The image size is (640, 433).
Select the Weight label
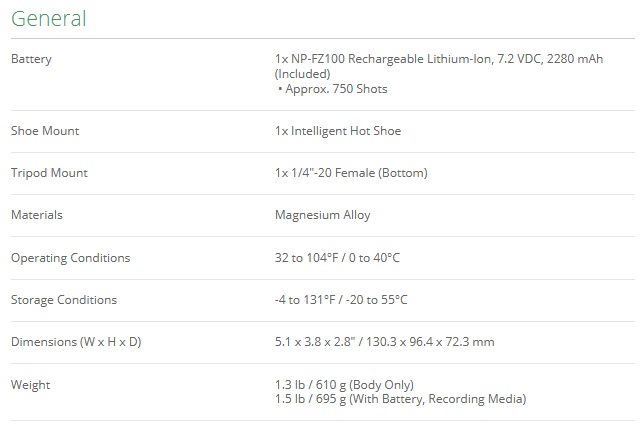click(31, 385)
